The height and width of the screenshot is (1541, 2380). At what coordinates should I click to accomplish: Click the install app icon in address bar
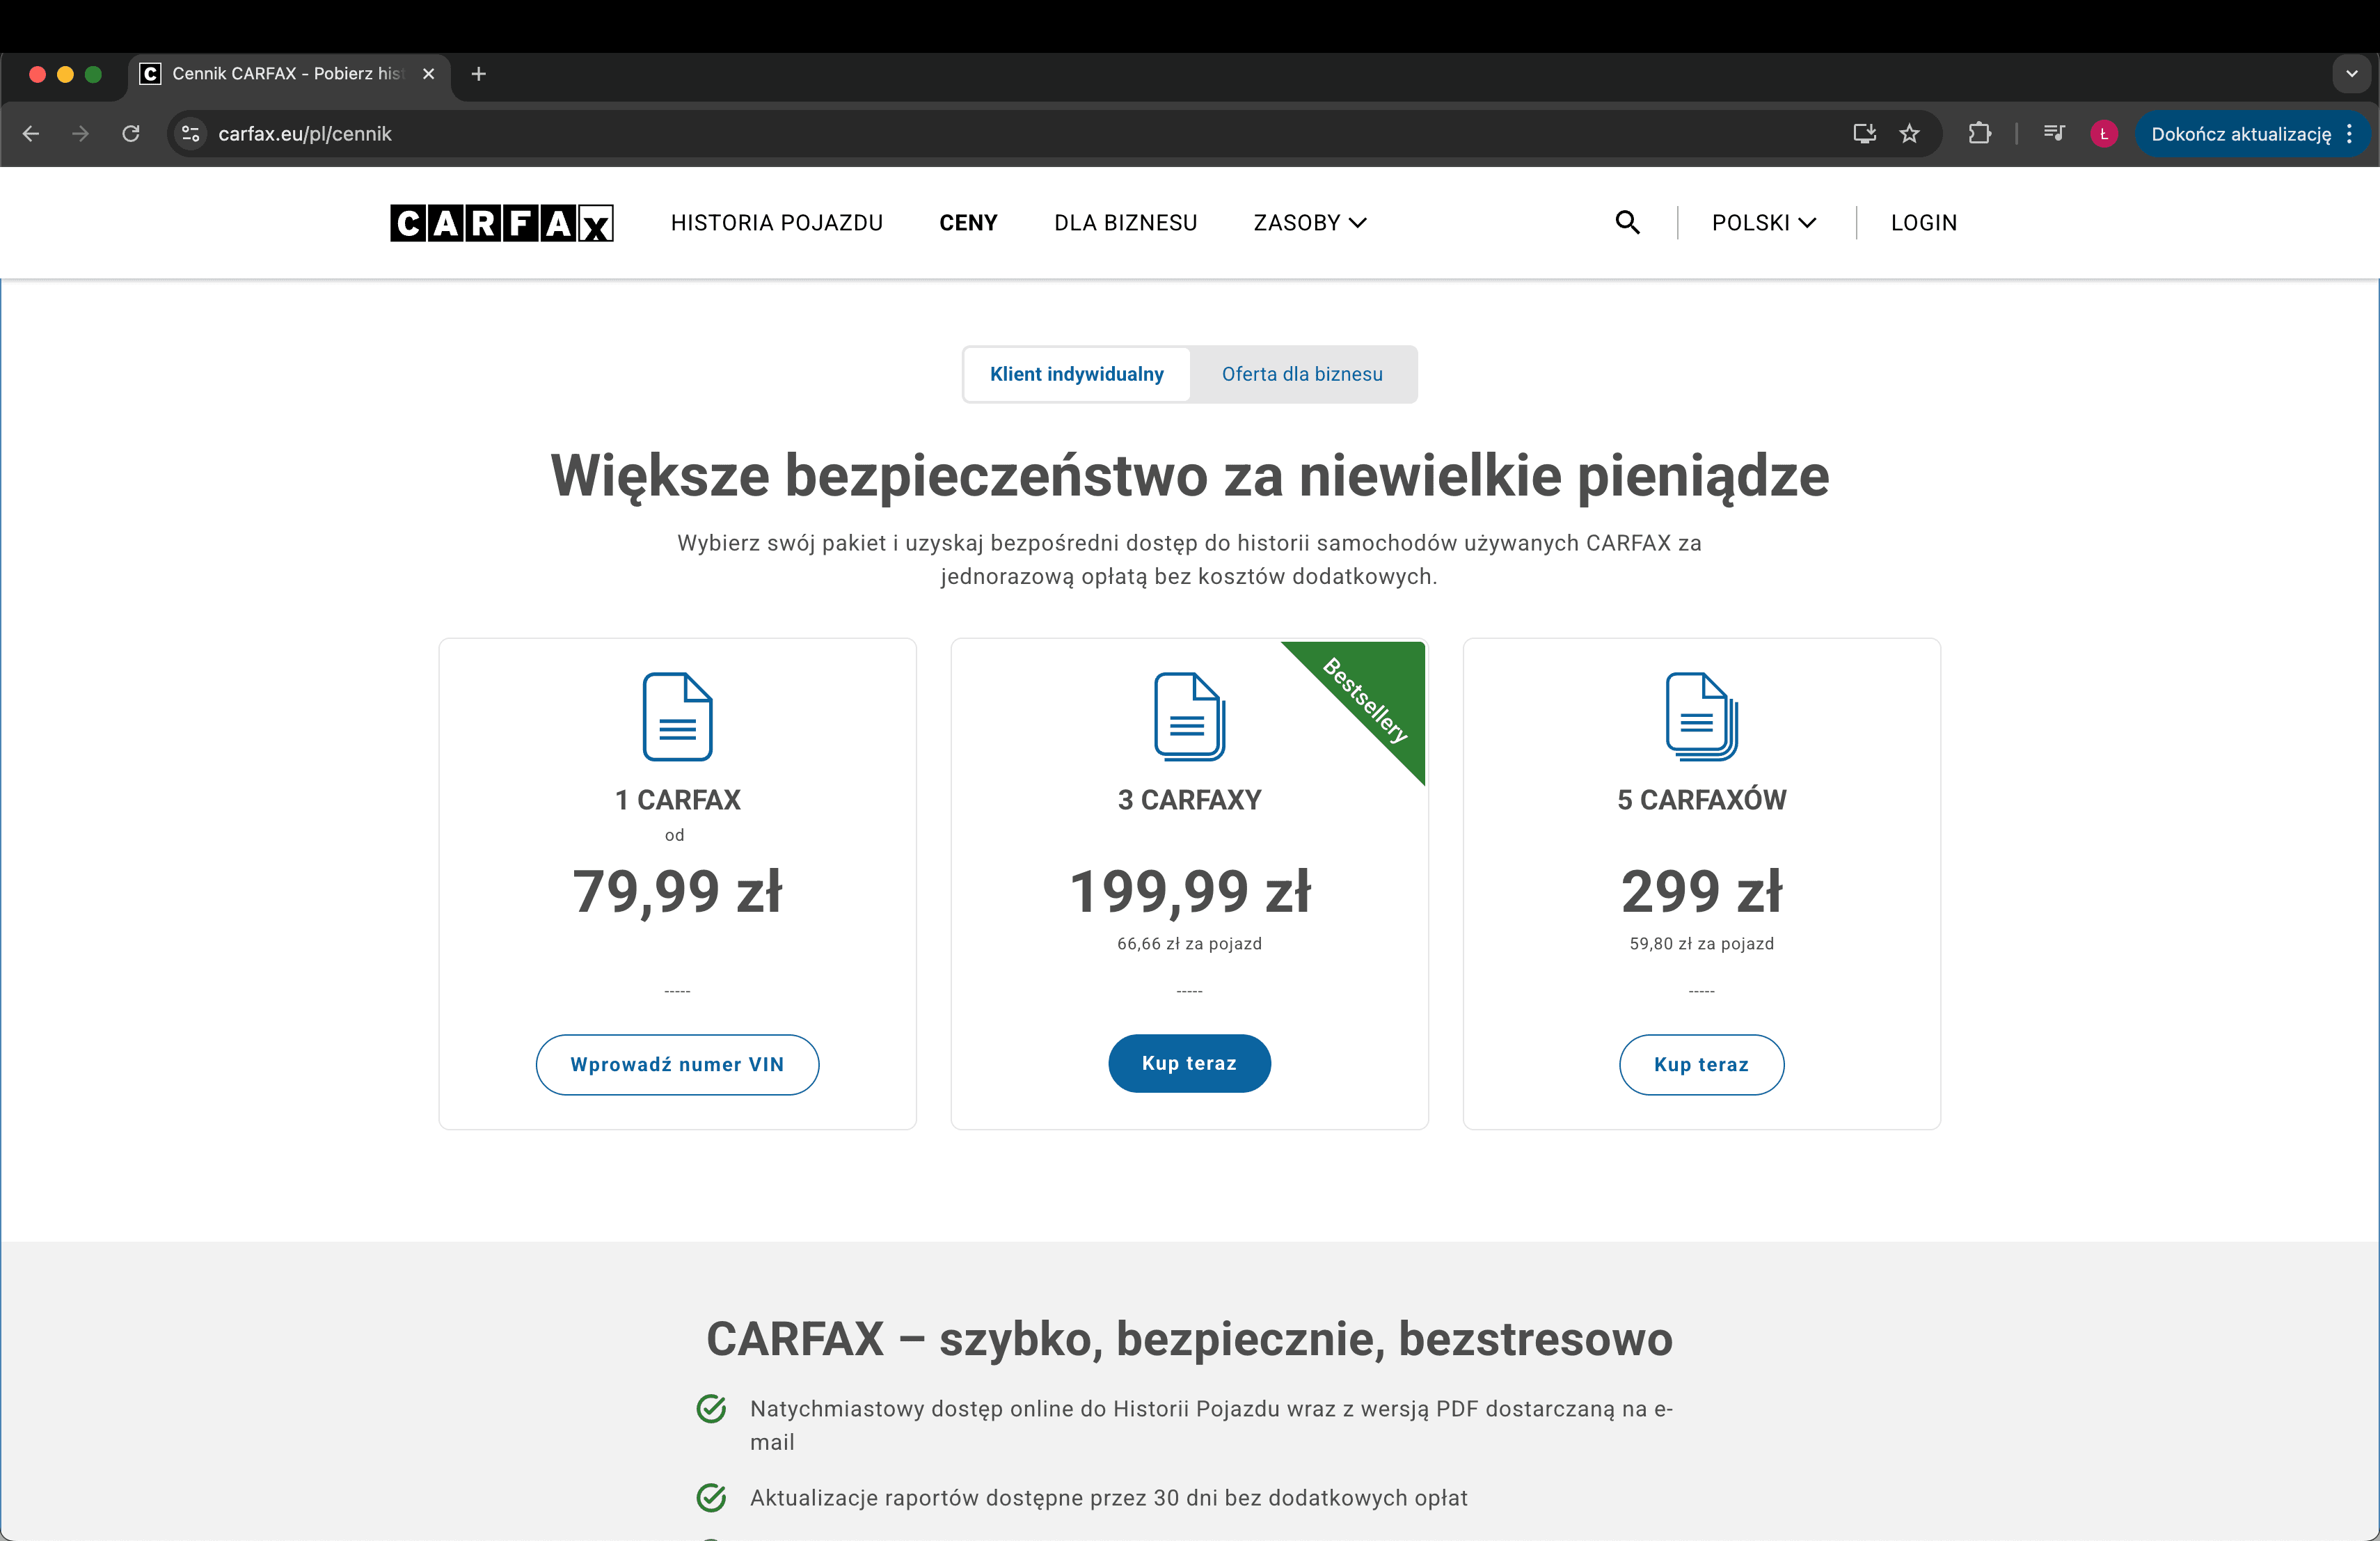click(x=1864, y=134)
